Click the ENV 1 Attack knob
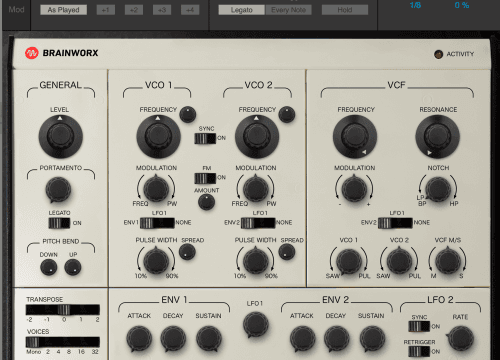Screen dimensions: 500x360 click(139, 339)
